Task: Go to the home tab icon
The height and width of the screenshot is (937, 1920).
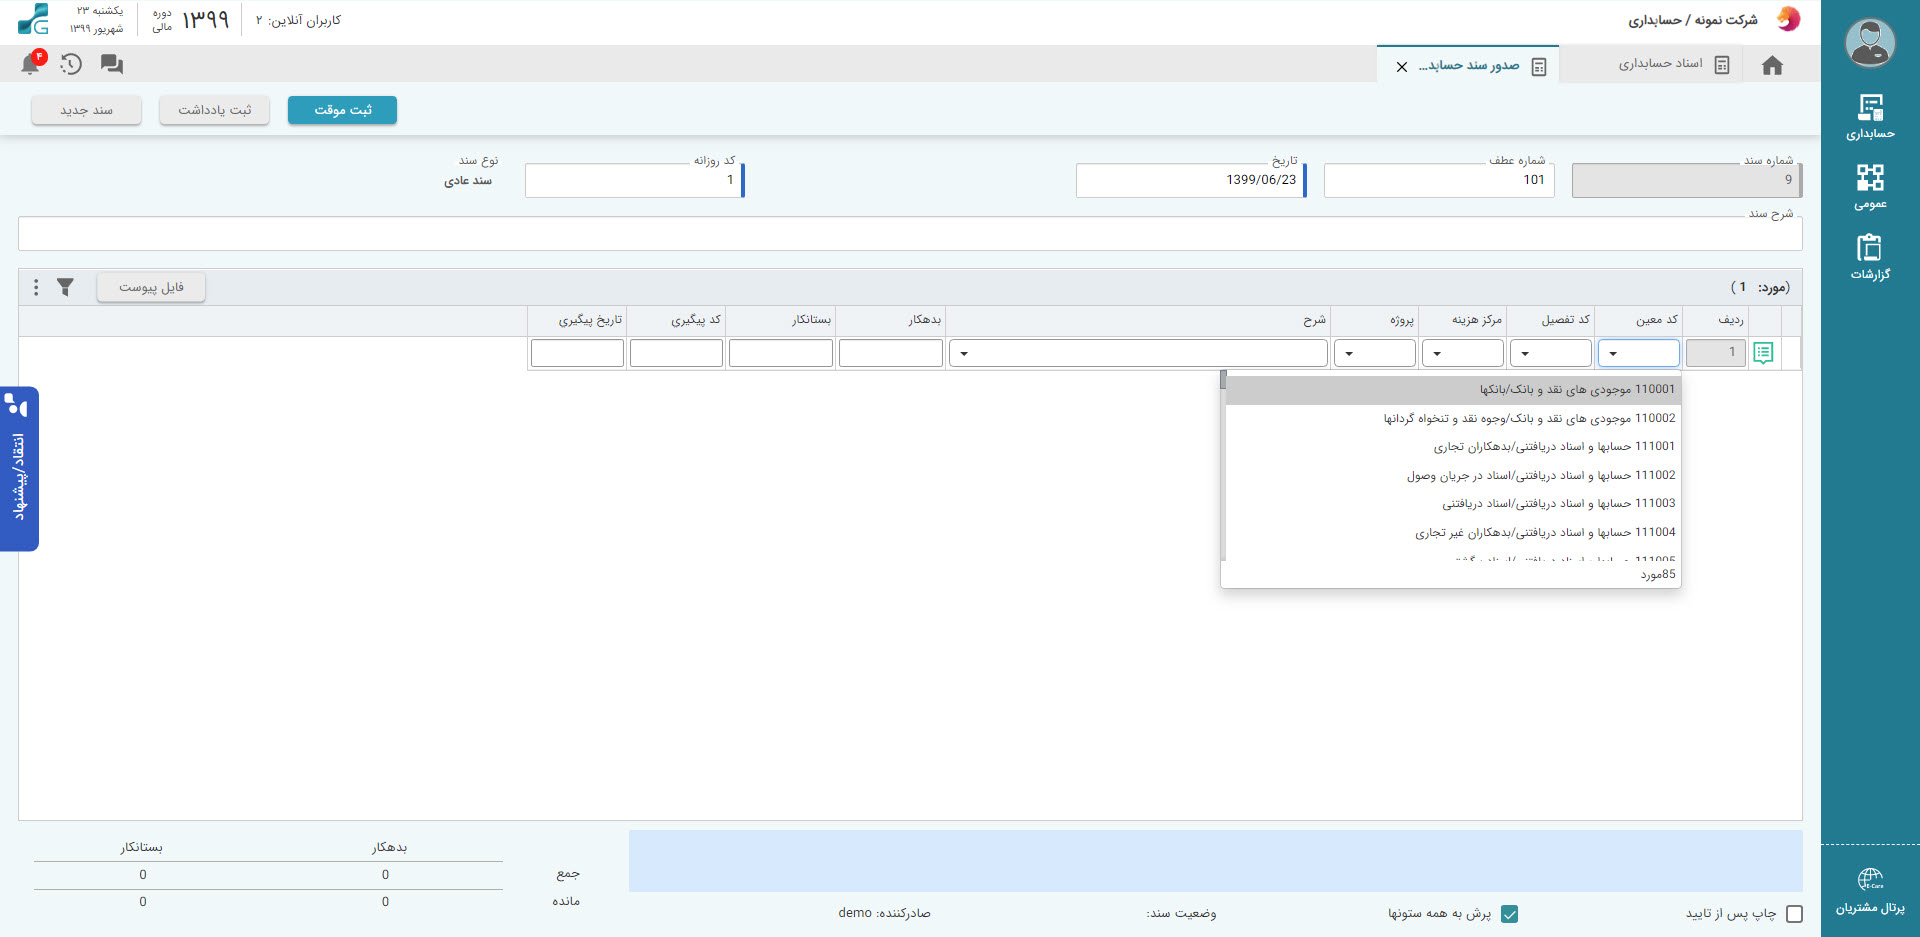Action: (1772, 65)
